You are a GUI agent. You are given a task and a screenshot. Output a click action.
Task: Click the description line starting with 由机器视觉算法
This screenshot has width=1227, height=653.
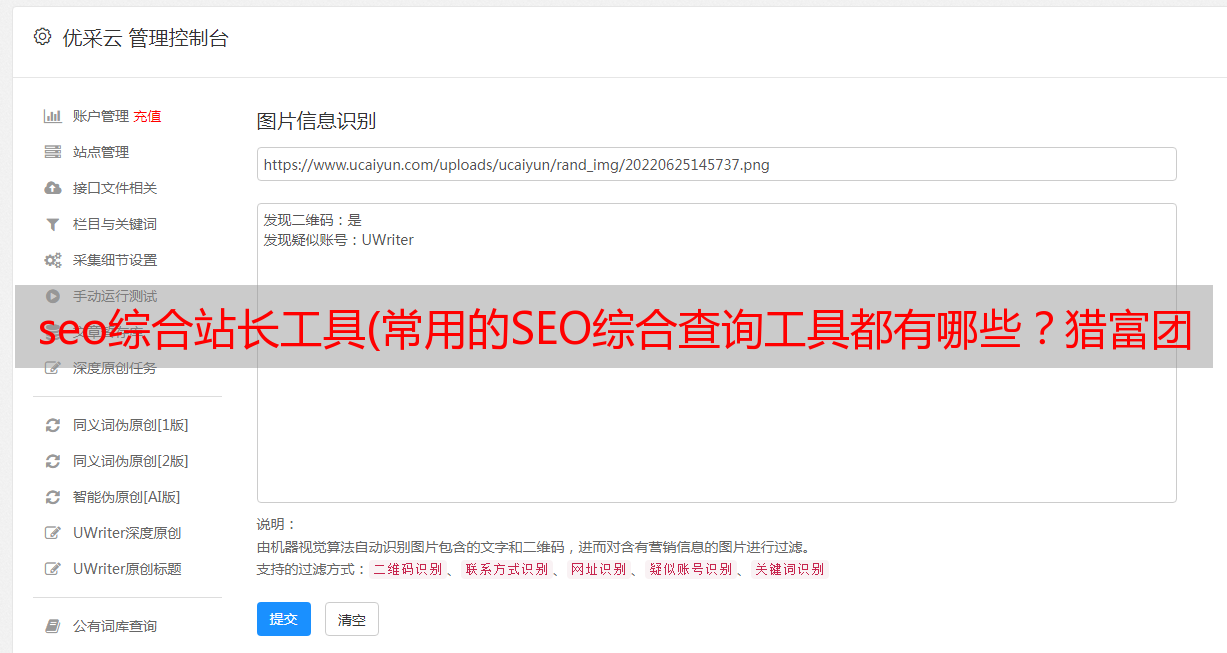pyautogui.click(x=533, y=547)
